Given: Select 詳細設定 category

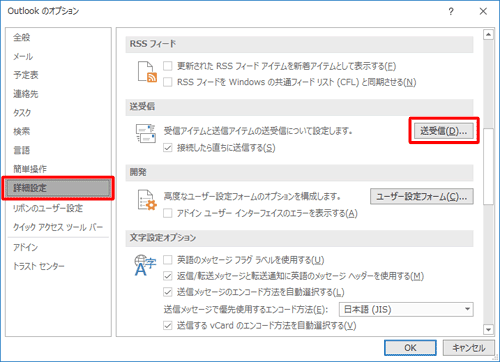Looking at the screenshot, I should [58, 188].
